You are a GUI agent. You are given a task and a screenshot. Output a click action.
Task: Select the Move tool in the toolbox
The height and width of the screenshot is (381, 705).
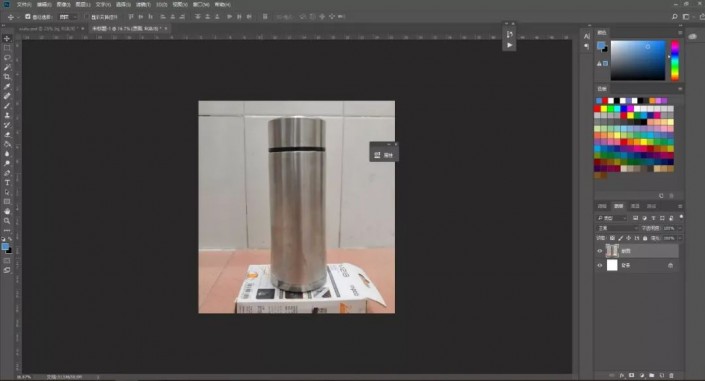pos(7,38)
